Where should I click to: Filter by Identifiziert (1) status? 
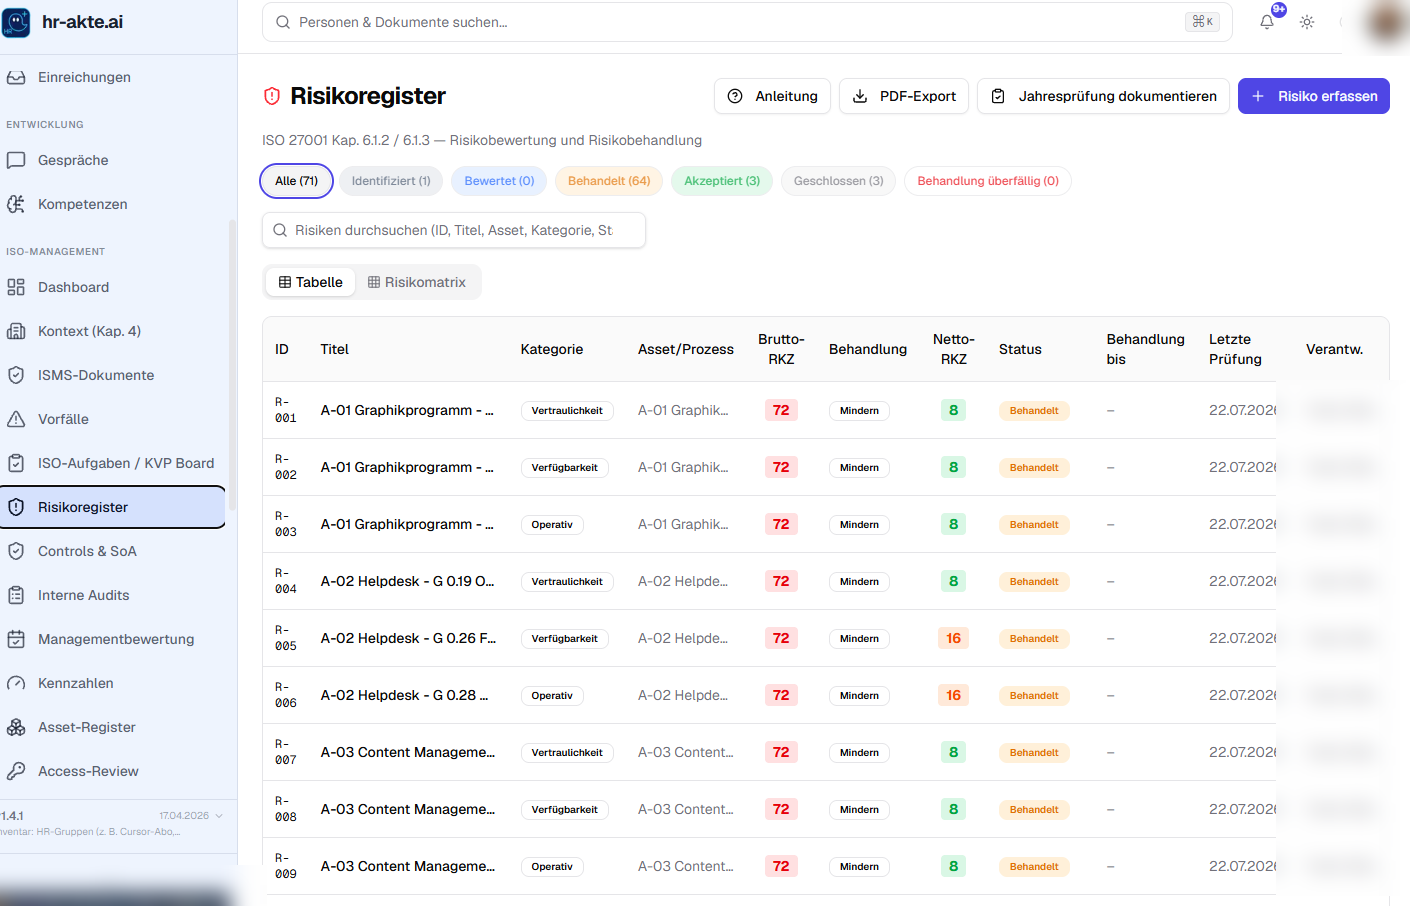(391, 181)
